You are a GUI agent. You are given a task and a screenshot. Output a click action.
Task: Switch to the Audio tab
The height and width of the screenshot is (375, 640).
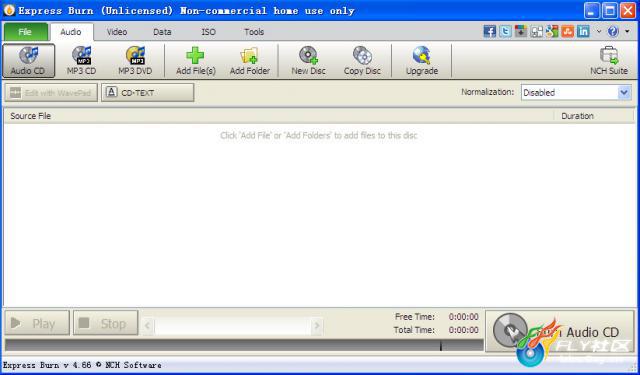coord(71,32)
